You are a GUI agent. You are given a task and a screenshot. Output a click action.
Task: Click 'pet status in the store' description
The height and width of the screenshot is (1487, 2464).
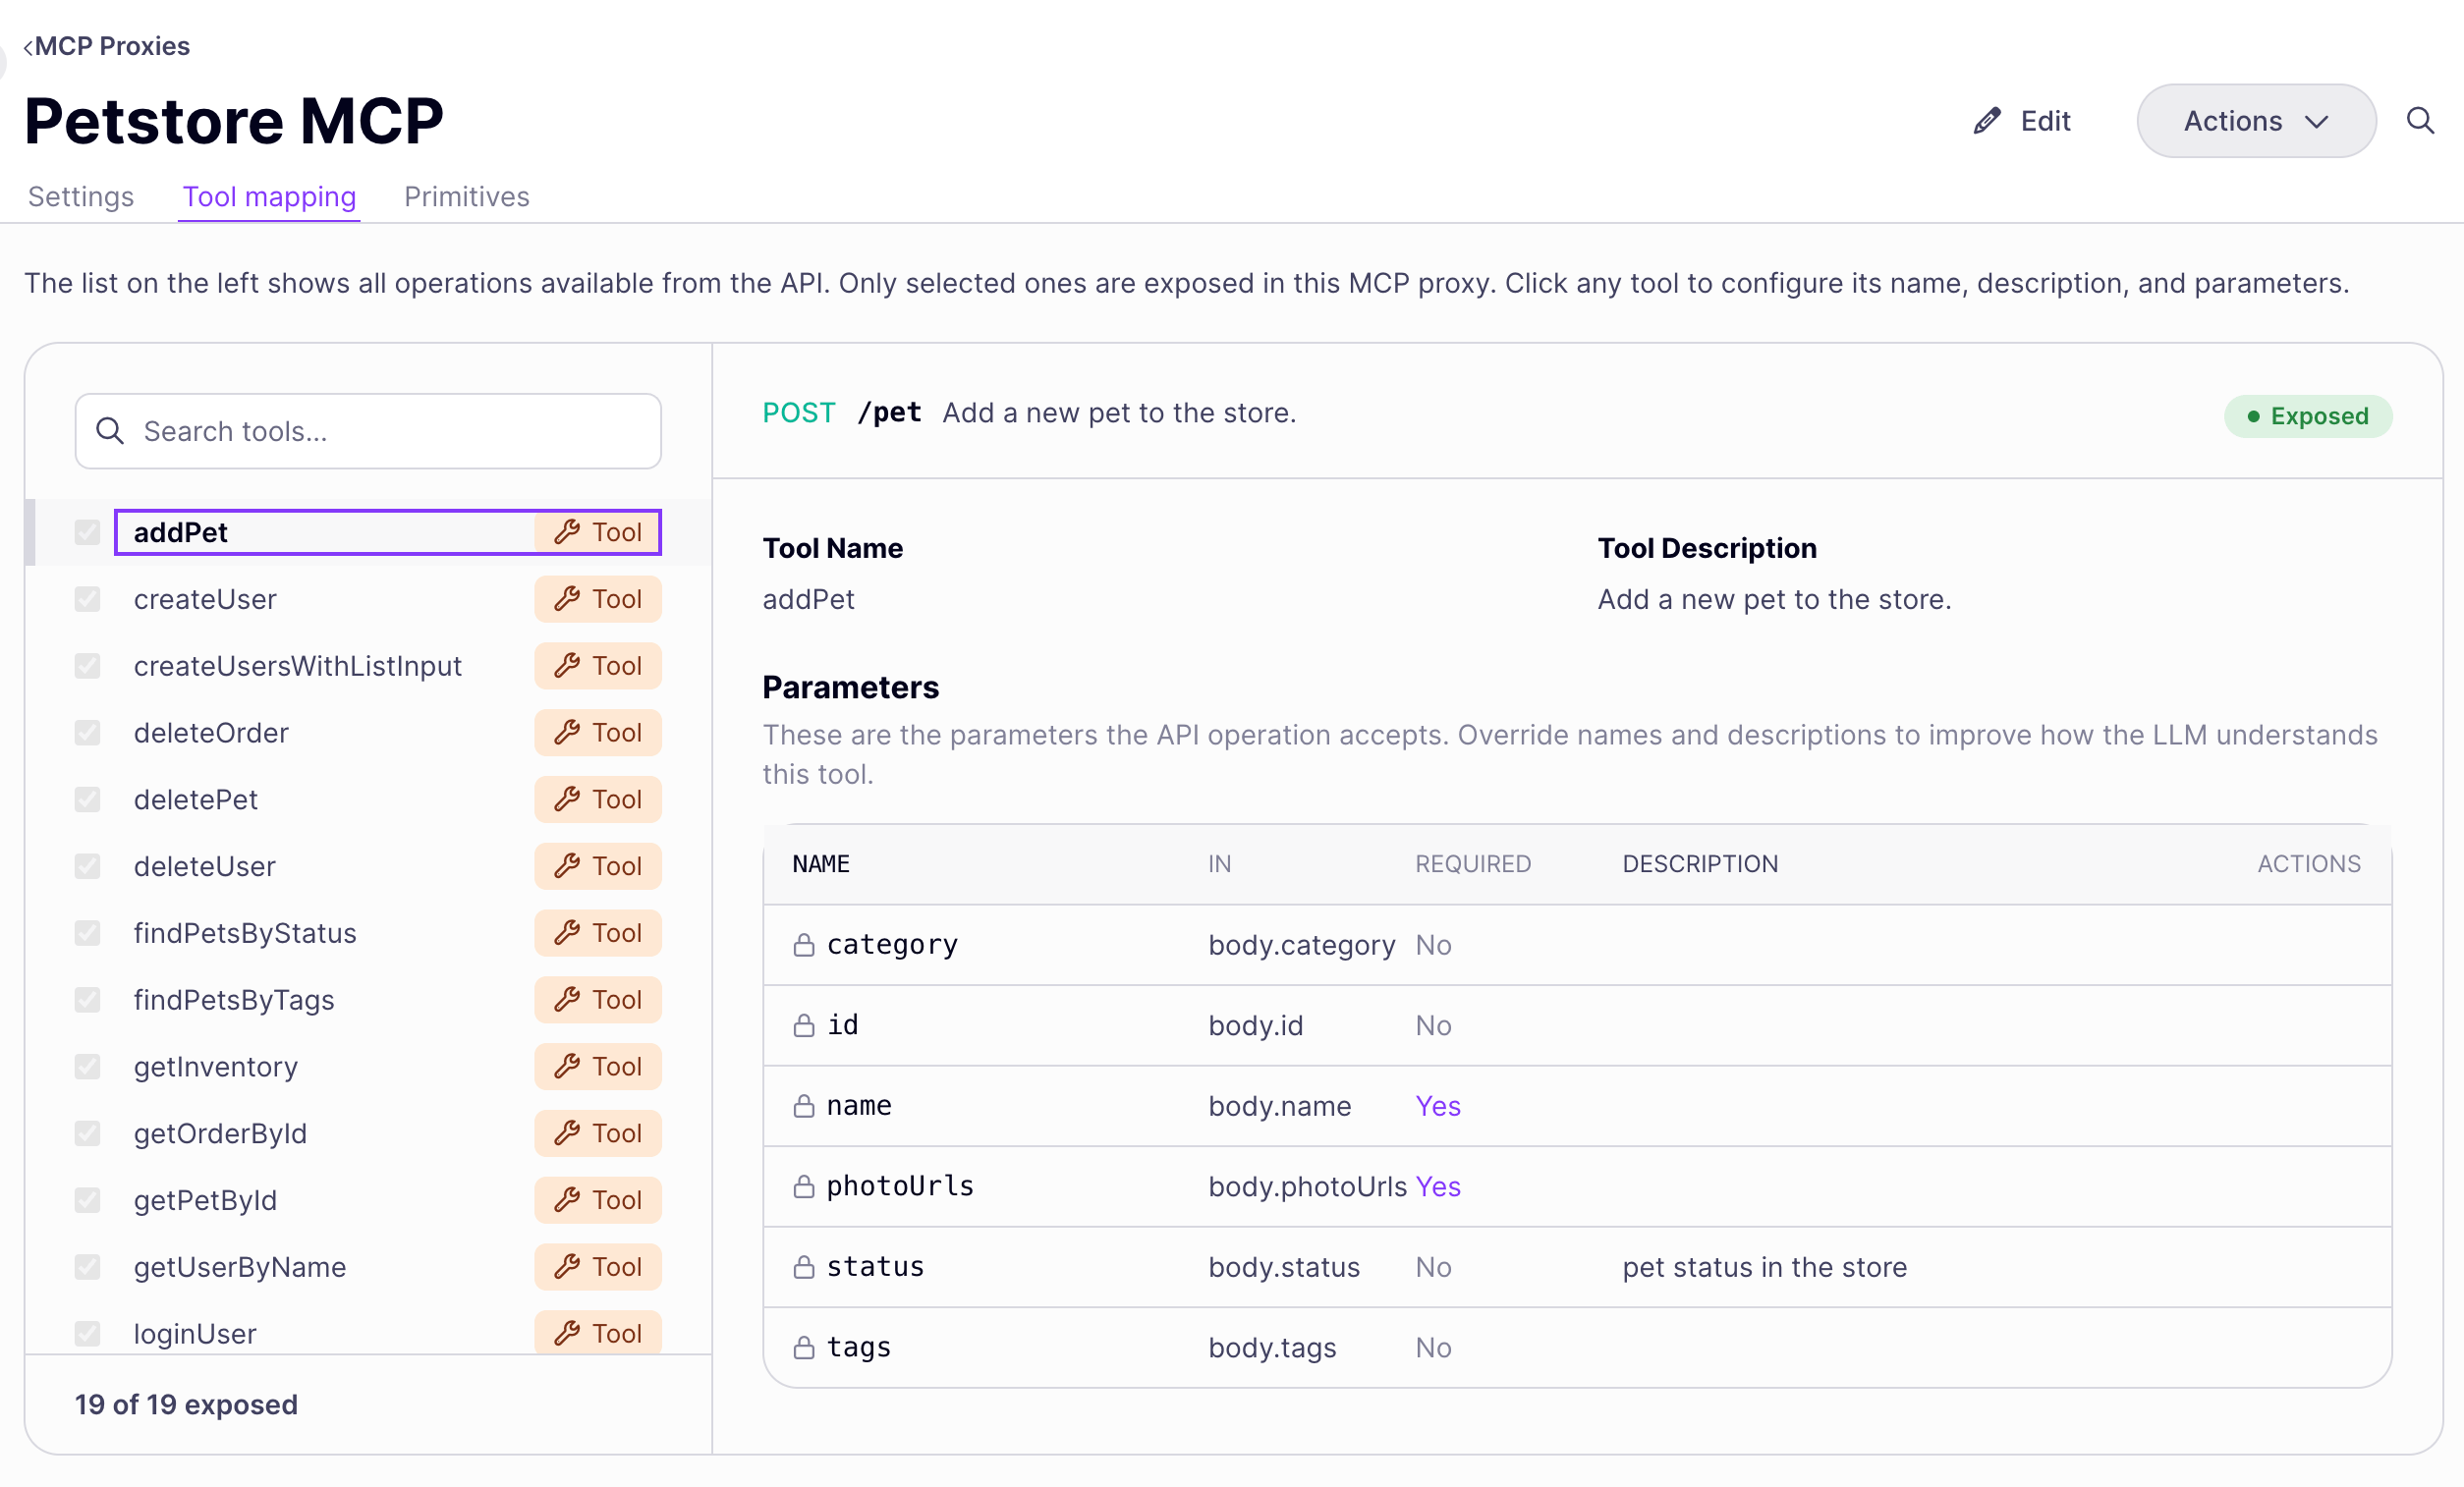click(1764, 1267)
